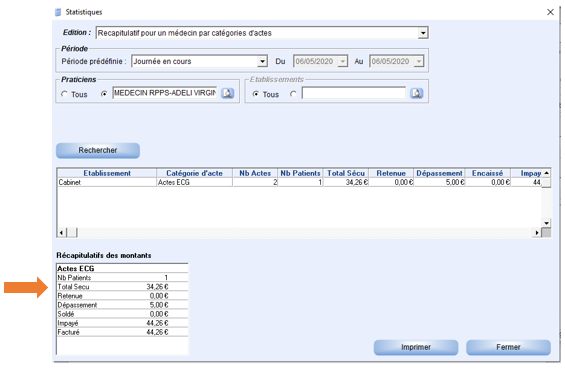Image resolution: width=565 pixels, height=372 pixels.
Task: Click the Etablissements text input field
Action: point(353,93)
